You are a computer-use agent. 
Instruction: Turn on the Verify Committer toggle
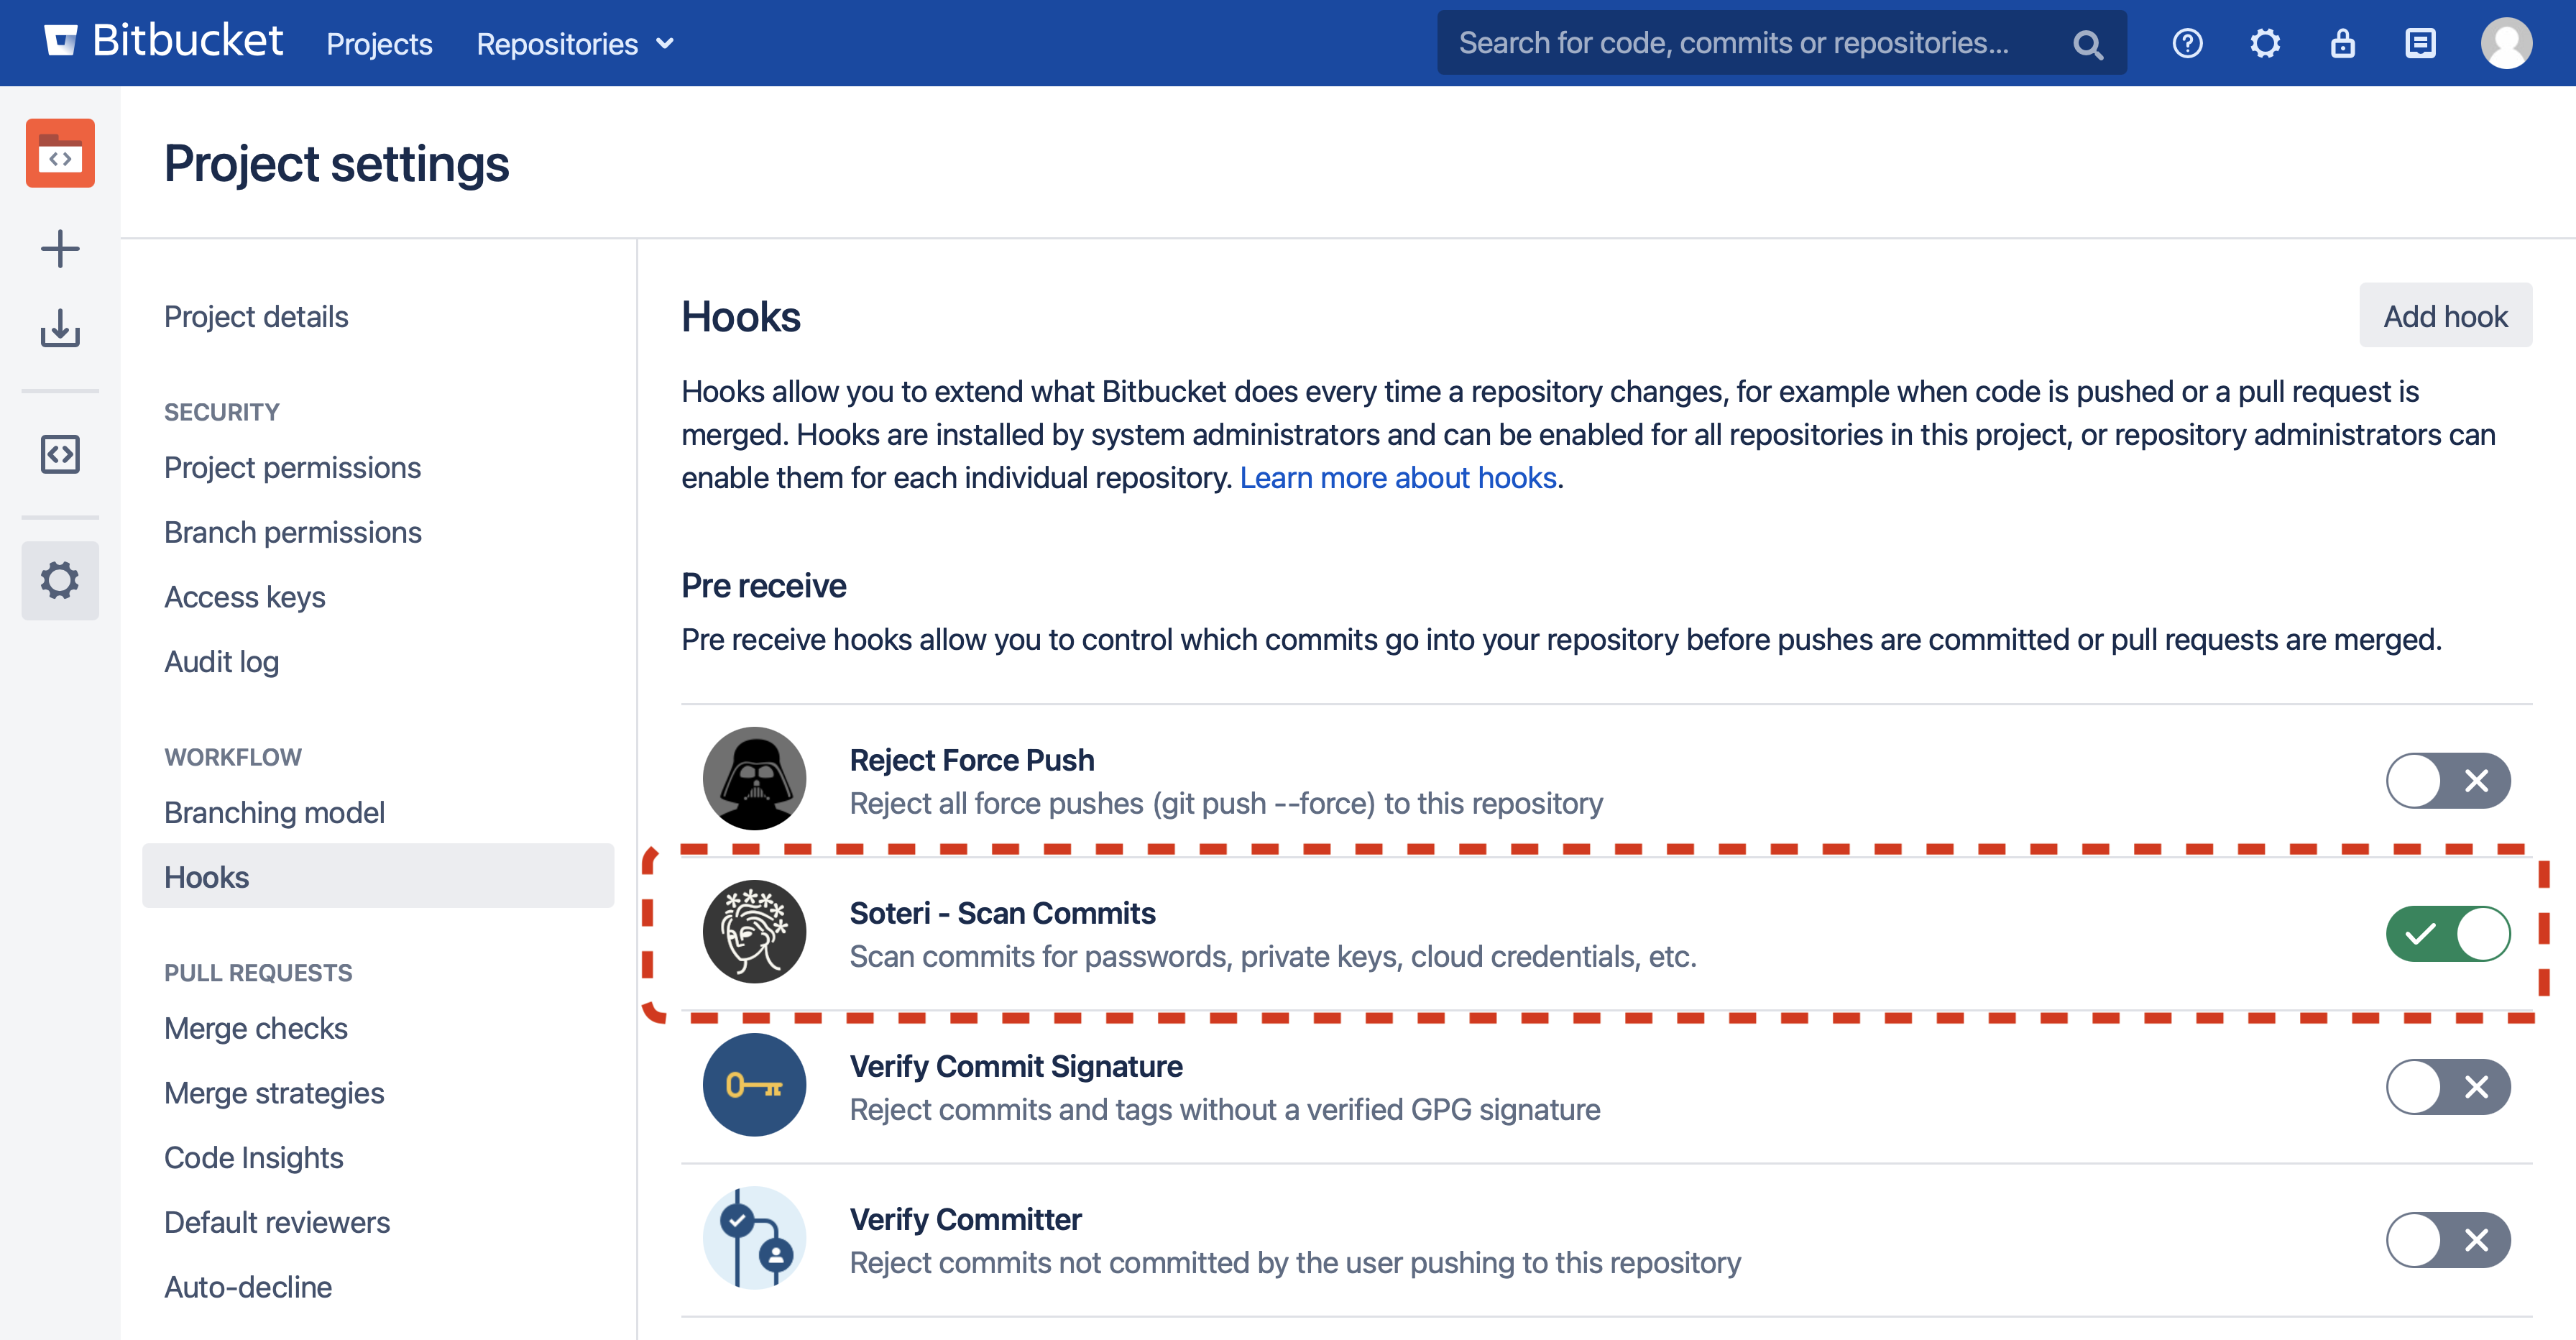(x=2447, y=1240)
